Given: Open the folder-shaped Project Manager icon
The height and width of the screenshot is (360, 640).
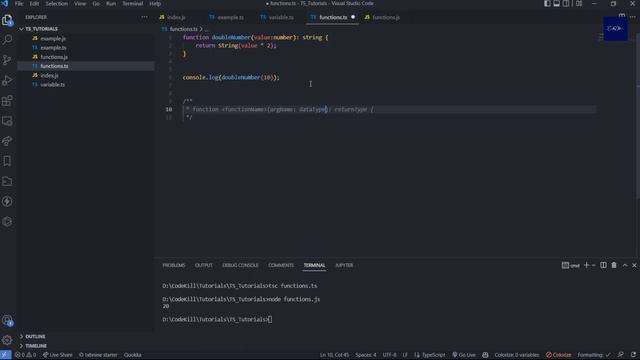Looking at the screenshot, I should coord(7,181).
